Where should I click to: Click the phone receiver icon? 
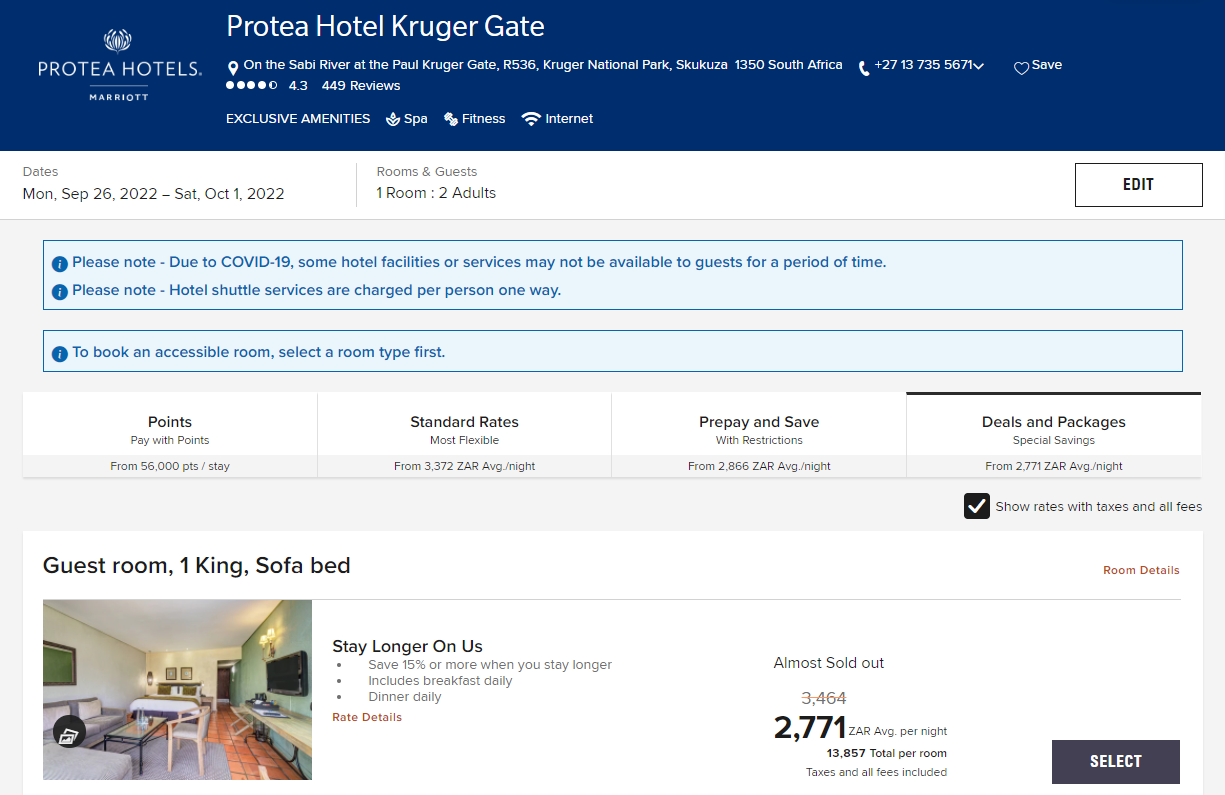coord(862,65)
